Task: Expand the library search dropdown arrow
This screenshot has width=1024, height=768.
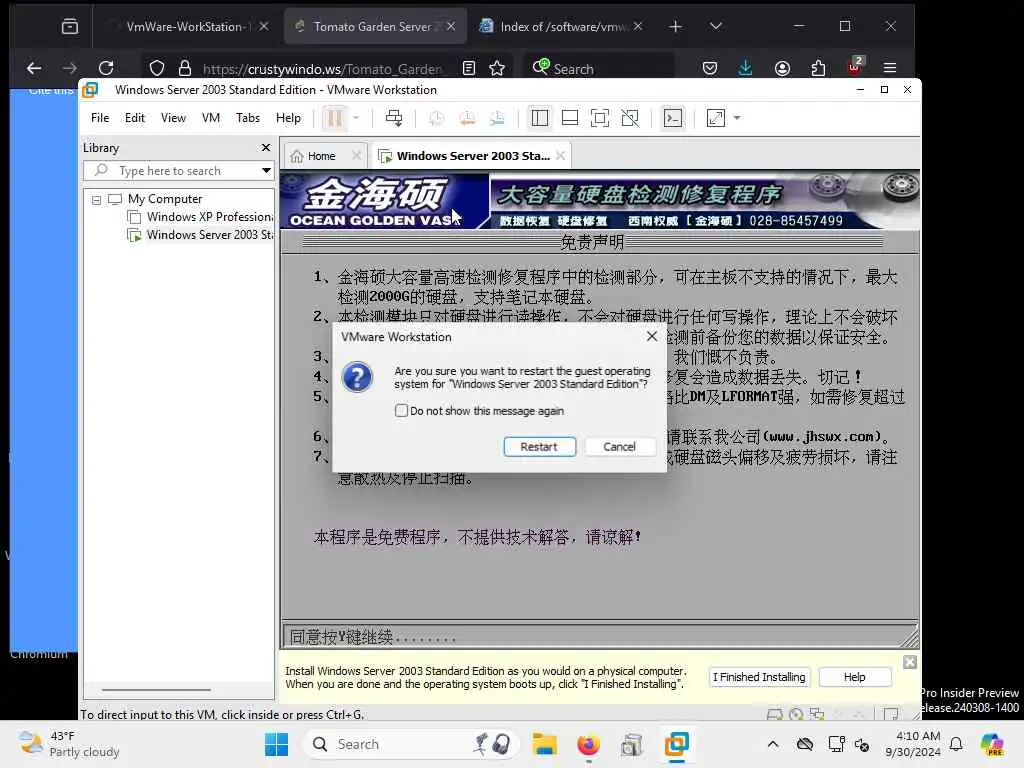Action: [x=266, y=170]
